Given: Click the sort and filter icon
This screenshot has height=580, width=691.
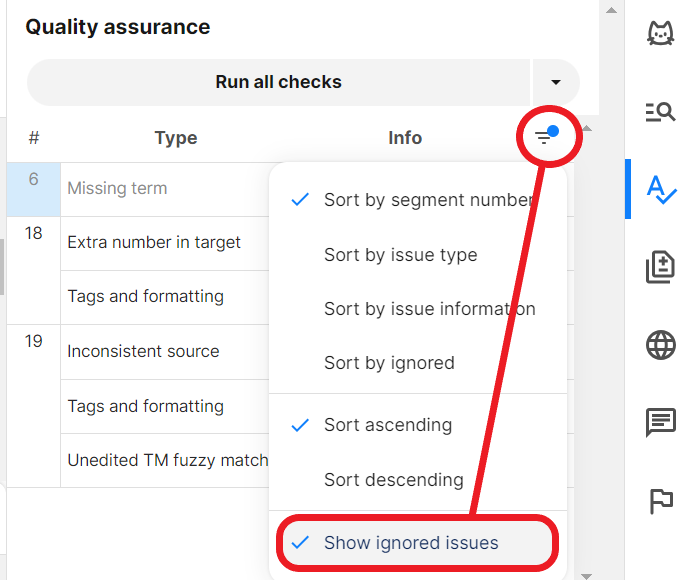Looking at the screenshot, I should [546, 137].
